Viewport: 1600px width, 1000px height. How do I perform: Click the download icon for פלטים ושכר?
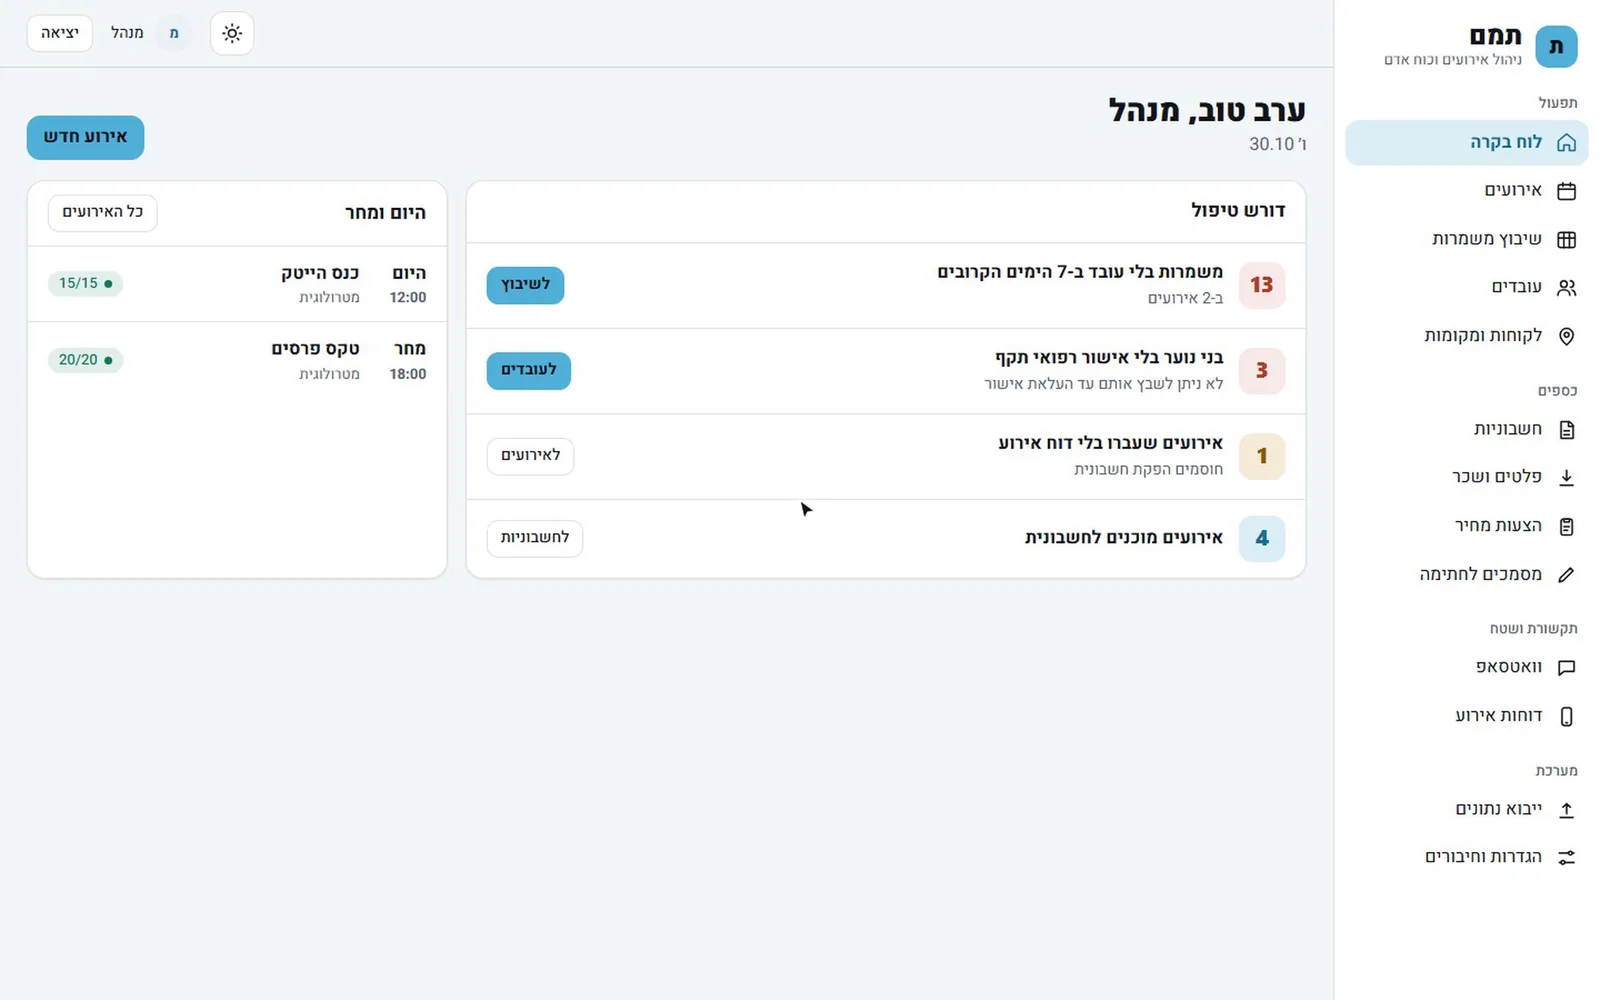pyautogui.click(x=1566, y=478)
